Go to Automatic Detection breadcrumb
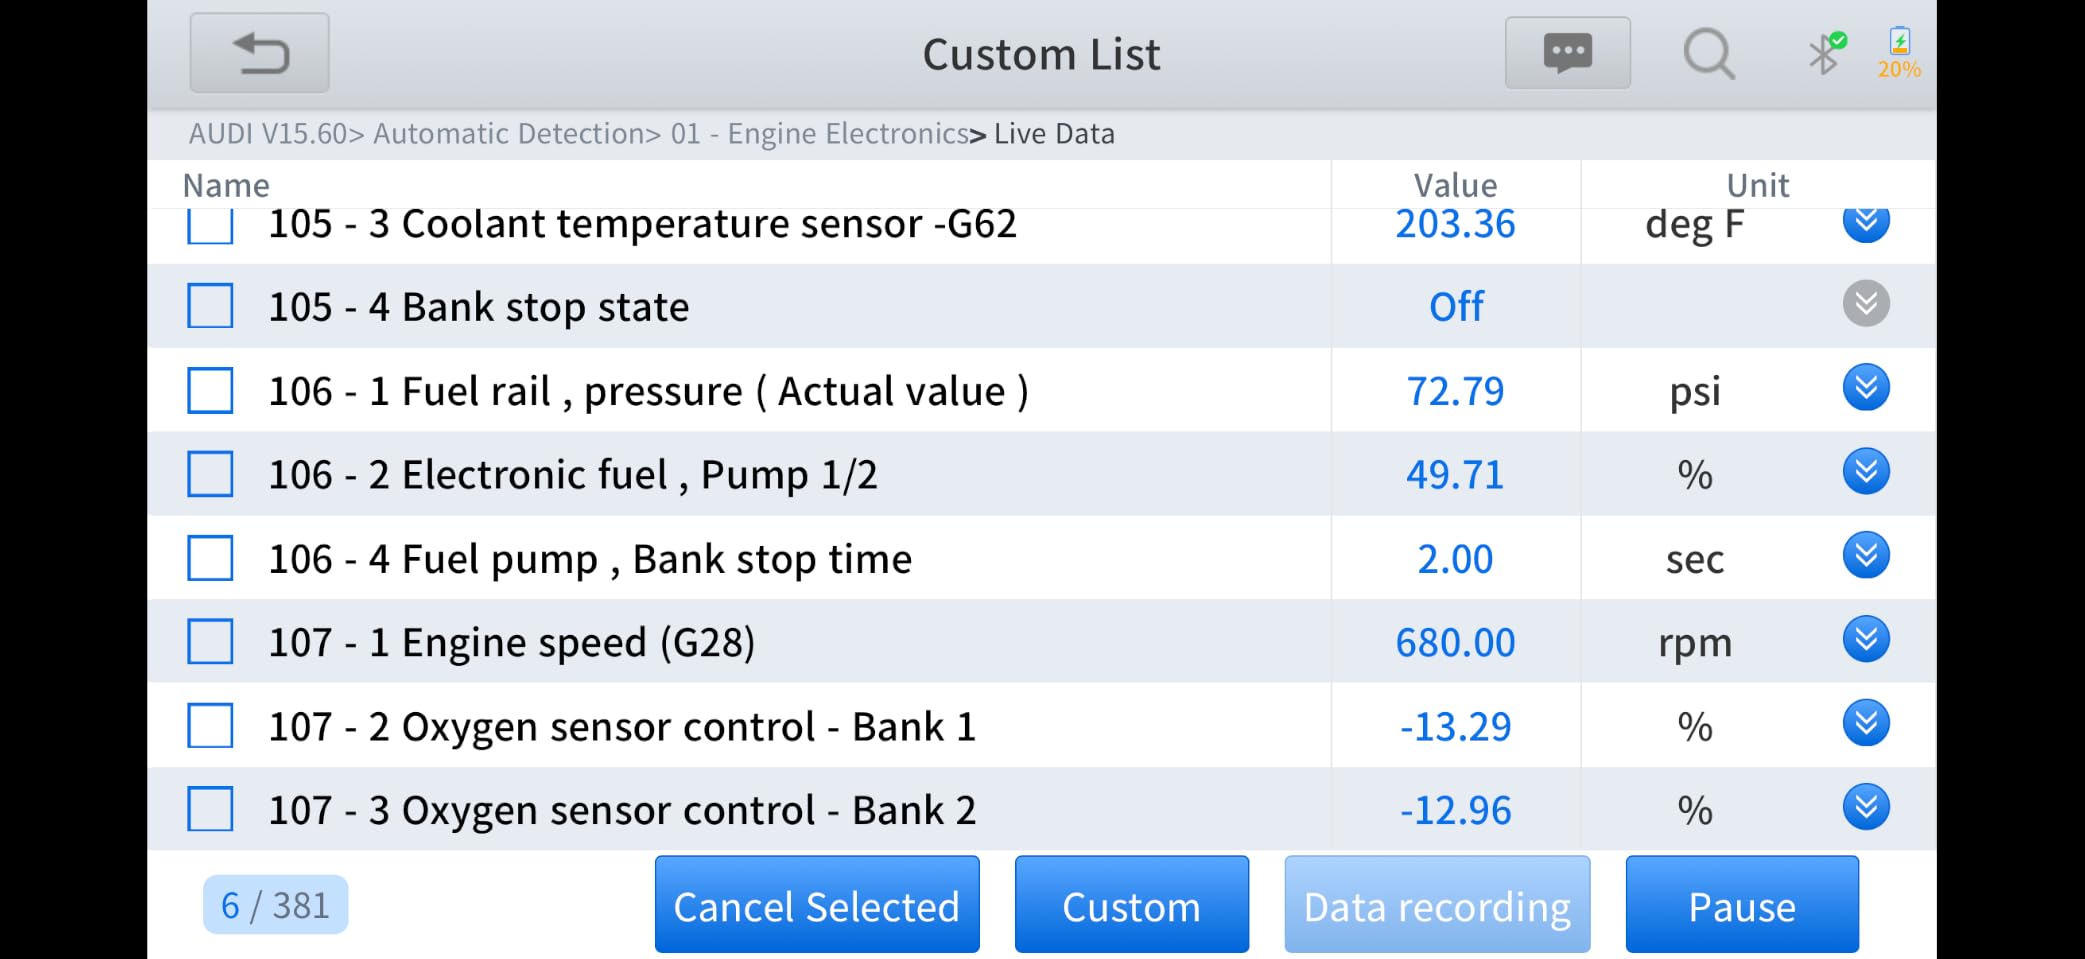The height and width of the screenshot is (959, 2085). tap(510, 134)
